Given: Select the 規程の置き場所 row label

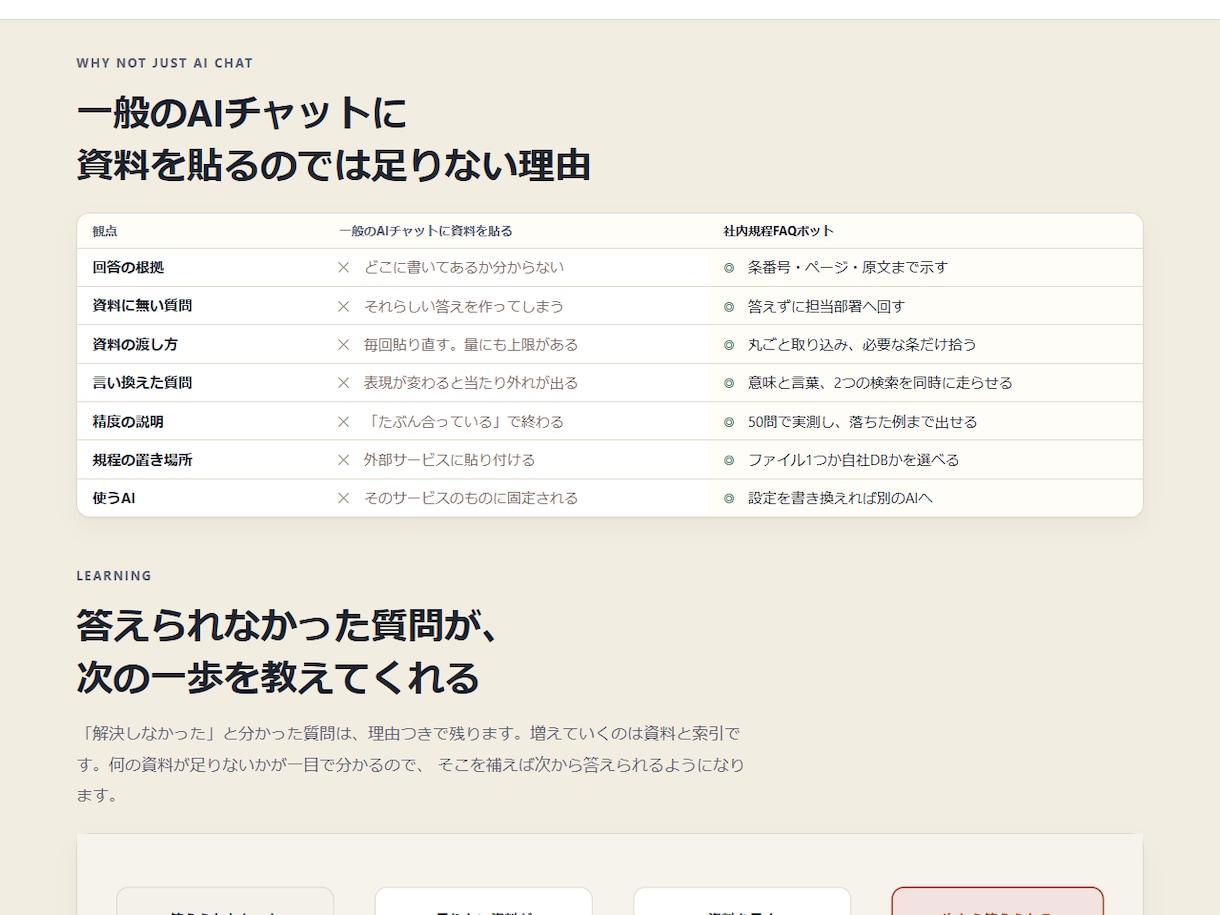Looking at the screenshot, I should coord(142,460).
